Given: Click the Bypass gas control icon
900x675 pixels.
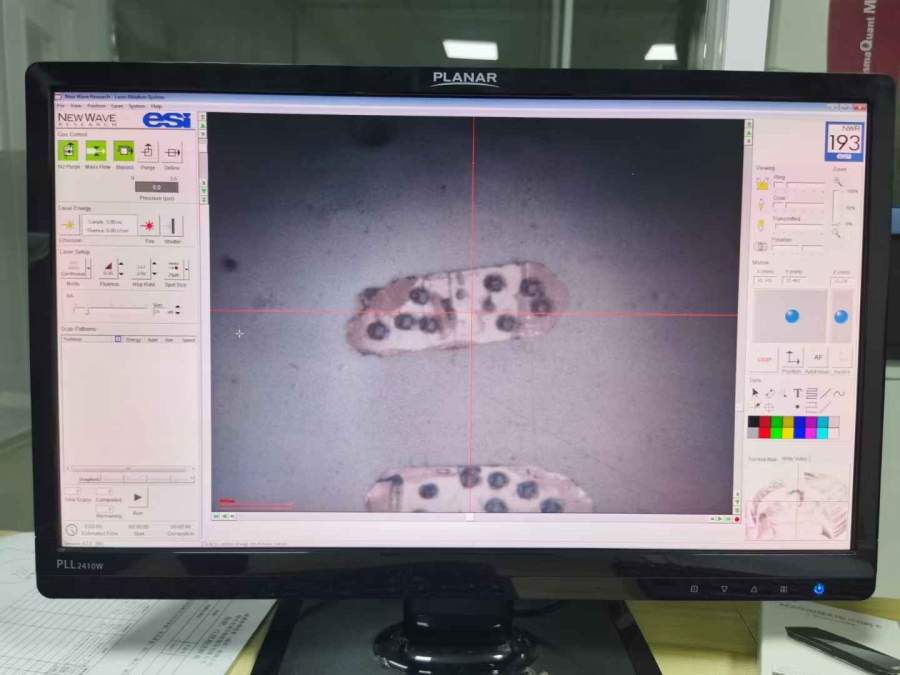Looking at the screenshot, I should [x=124, y=151].
